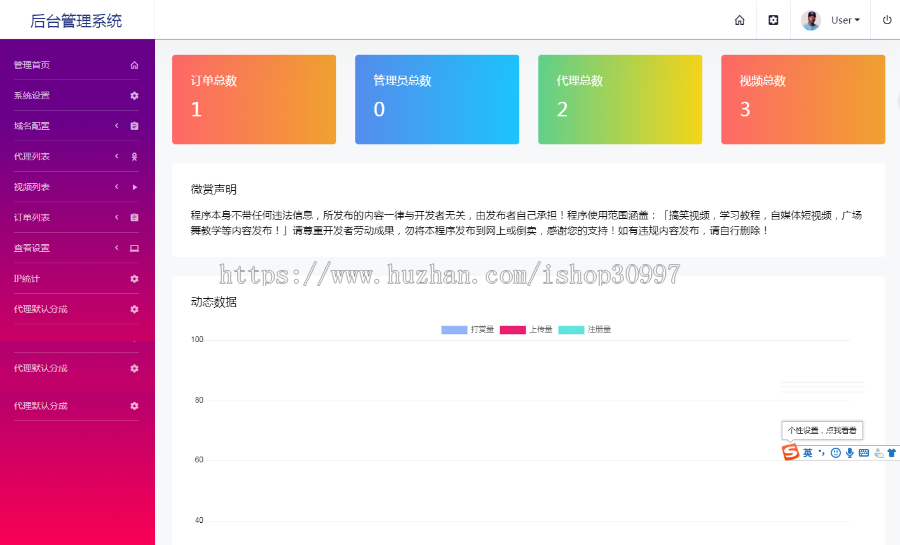
Task: Click the 微赏声明 heading
Action: point(214,189)
